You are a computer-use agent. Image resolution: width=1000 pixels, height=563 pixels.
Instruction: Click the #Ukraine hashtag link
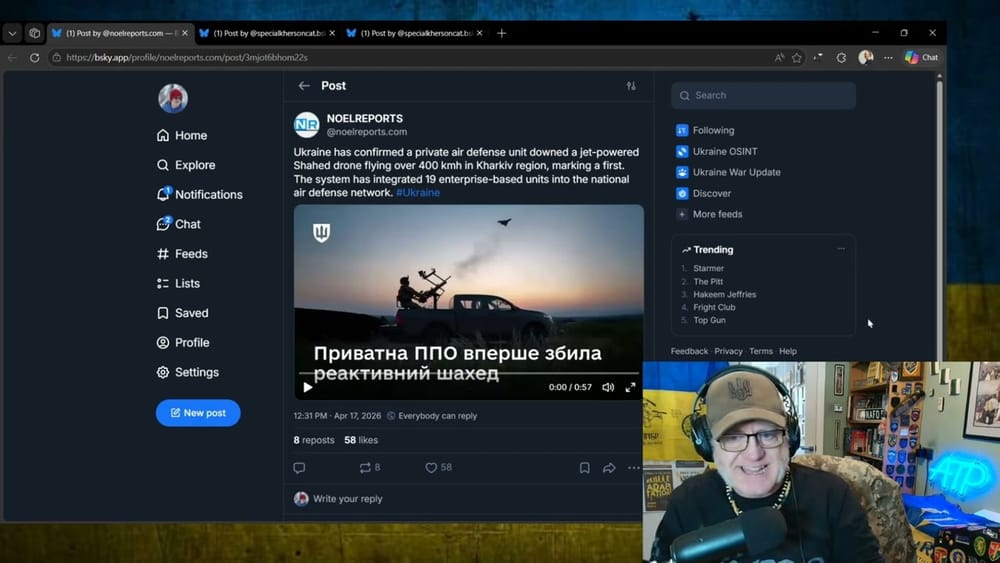pyautogui.click(x=417, y=192)
